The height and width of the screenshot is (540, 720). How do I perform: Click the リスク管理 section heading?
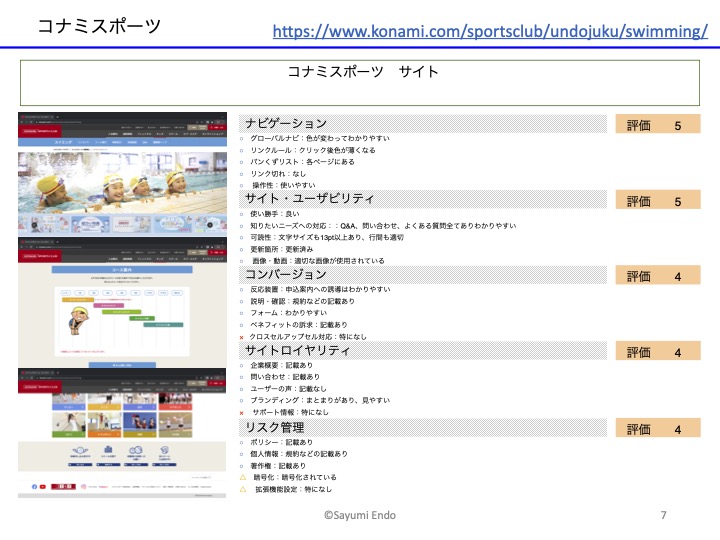click(275, 427)
